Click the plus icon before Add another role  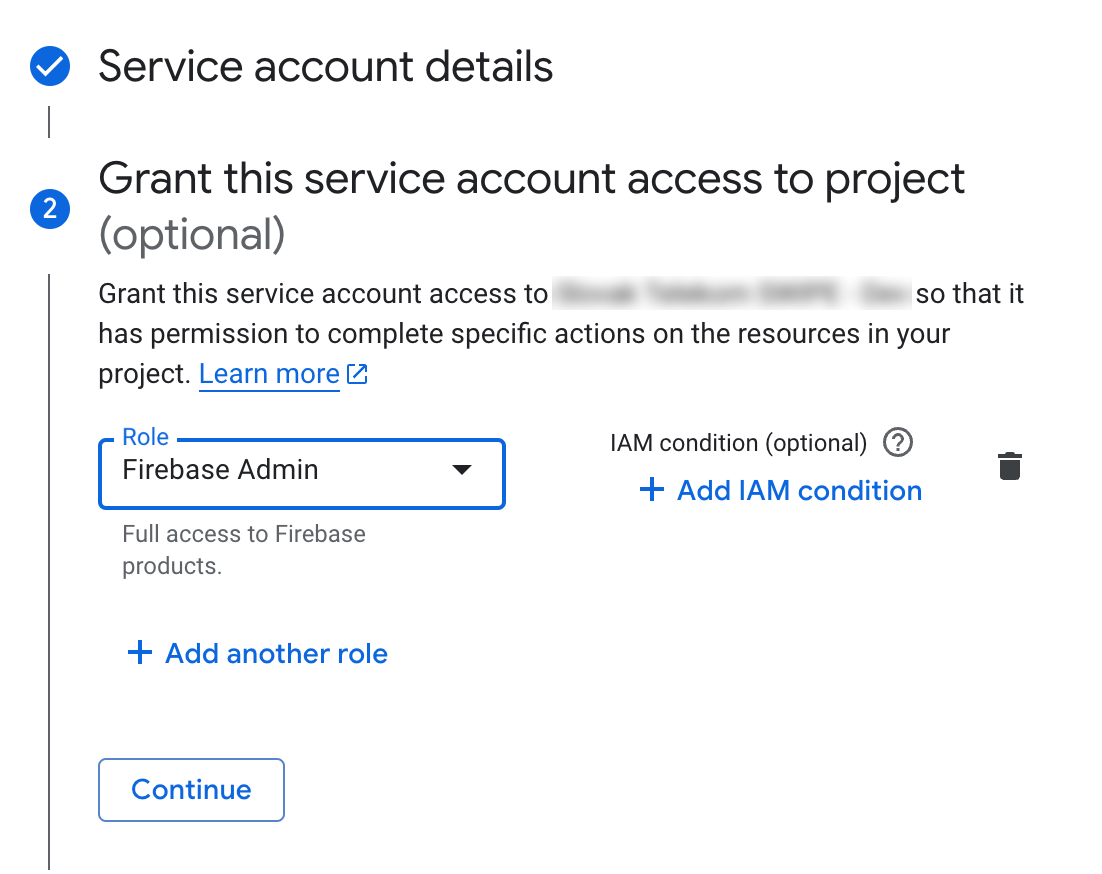(140, 654)
